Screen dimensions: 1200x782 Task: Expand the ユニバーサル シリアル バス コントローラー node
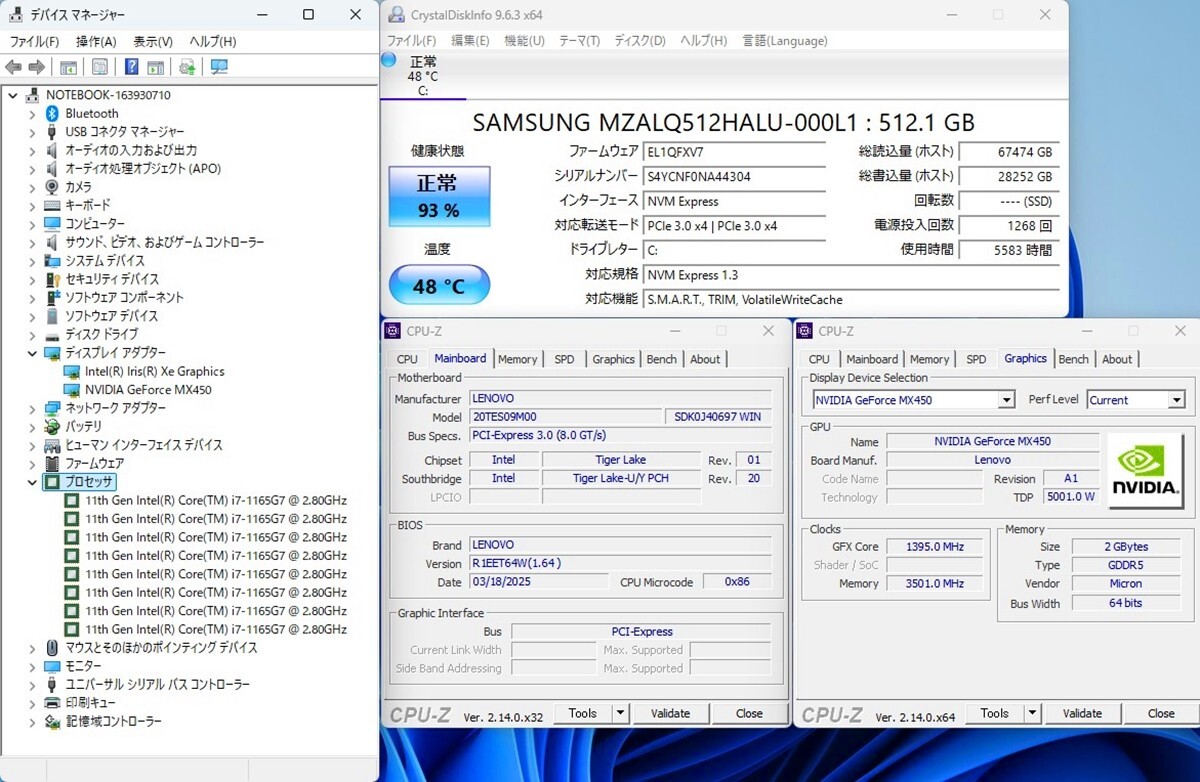tap(33, 684)
